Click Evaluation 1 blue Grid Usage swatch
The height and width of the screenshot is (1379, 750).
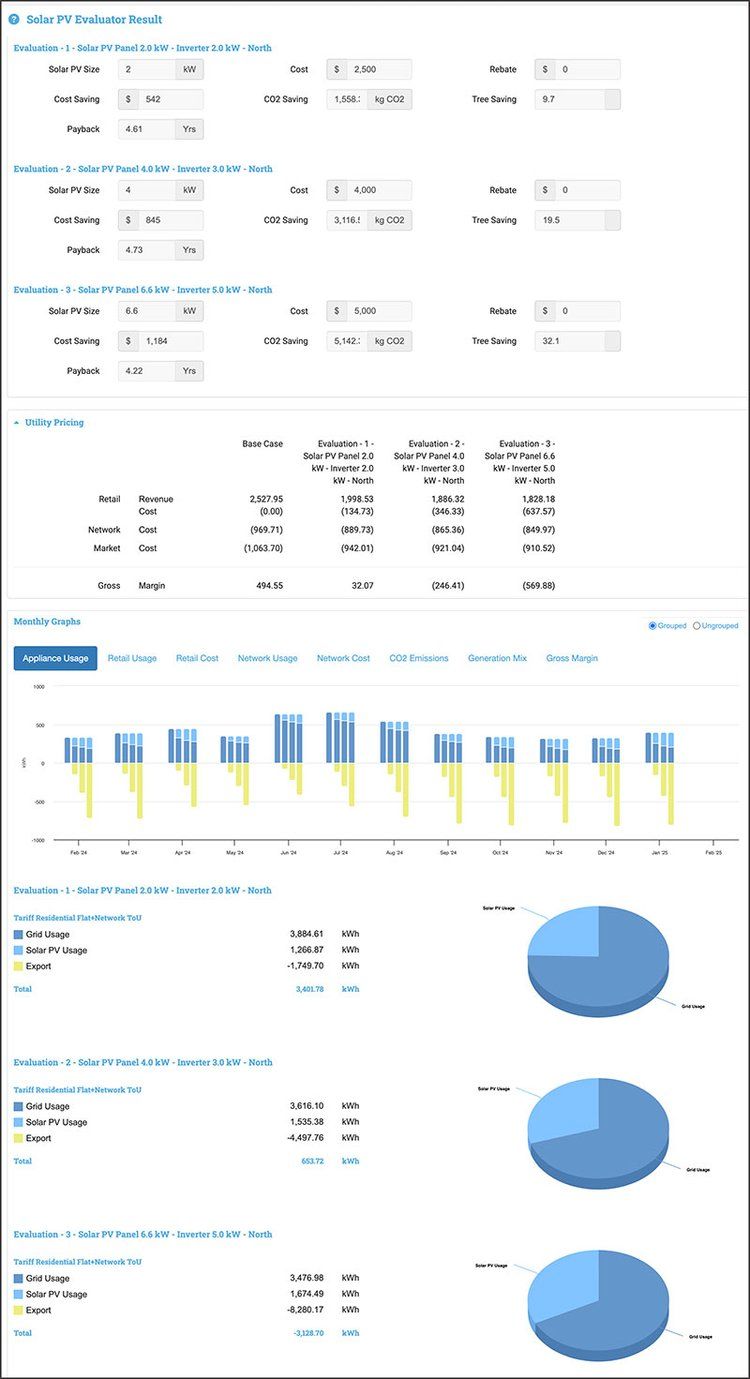pos(19,935)
